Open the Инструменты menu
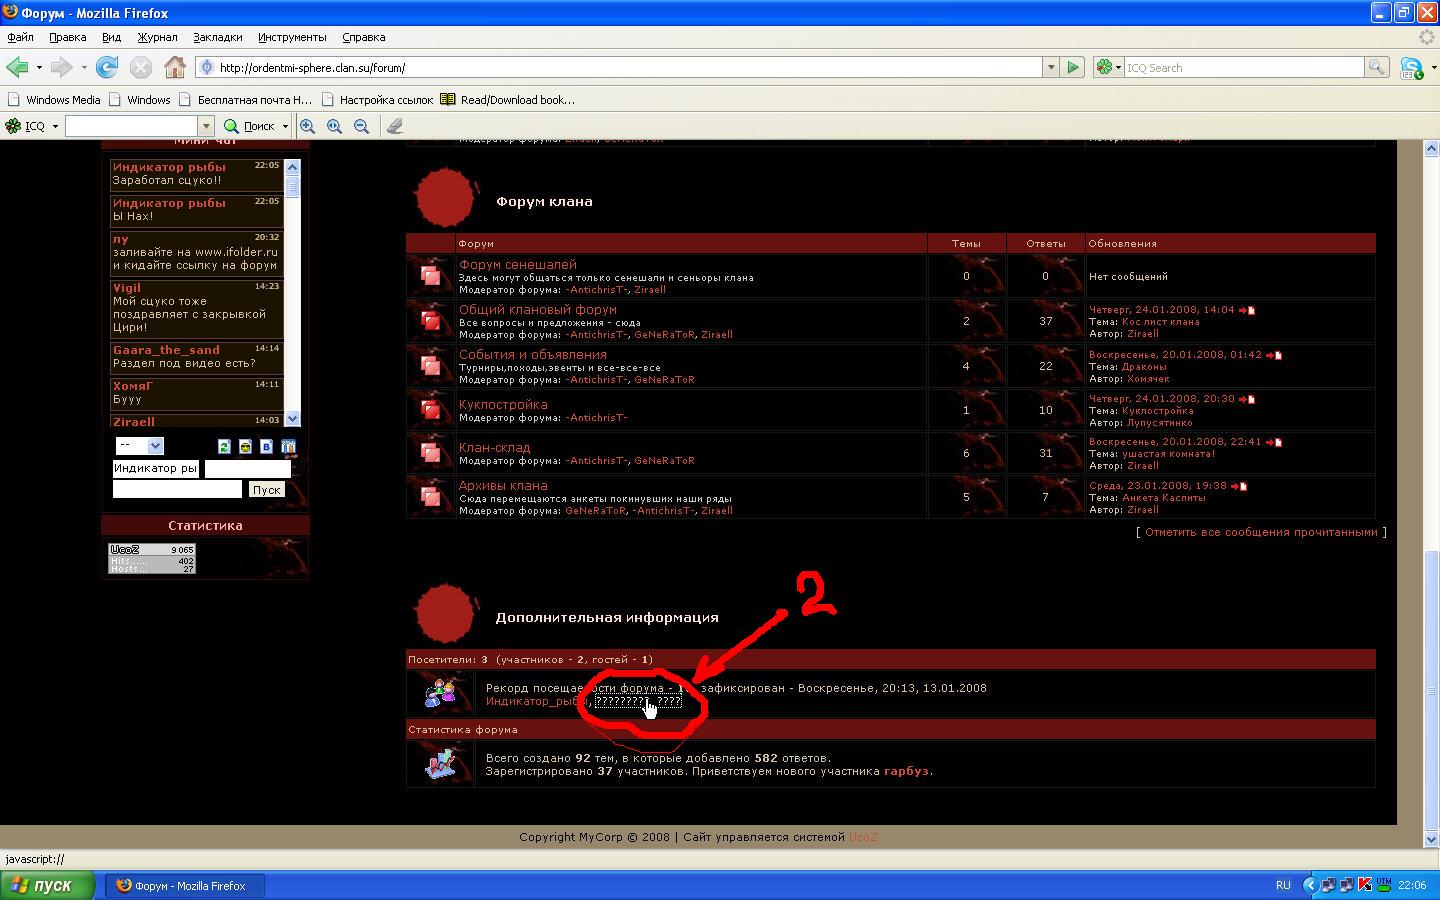1440x900 pixels. [x=291, y=37]
